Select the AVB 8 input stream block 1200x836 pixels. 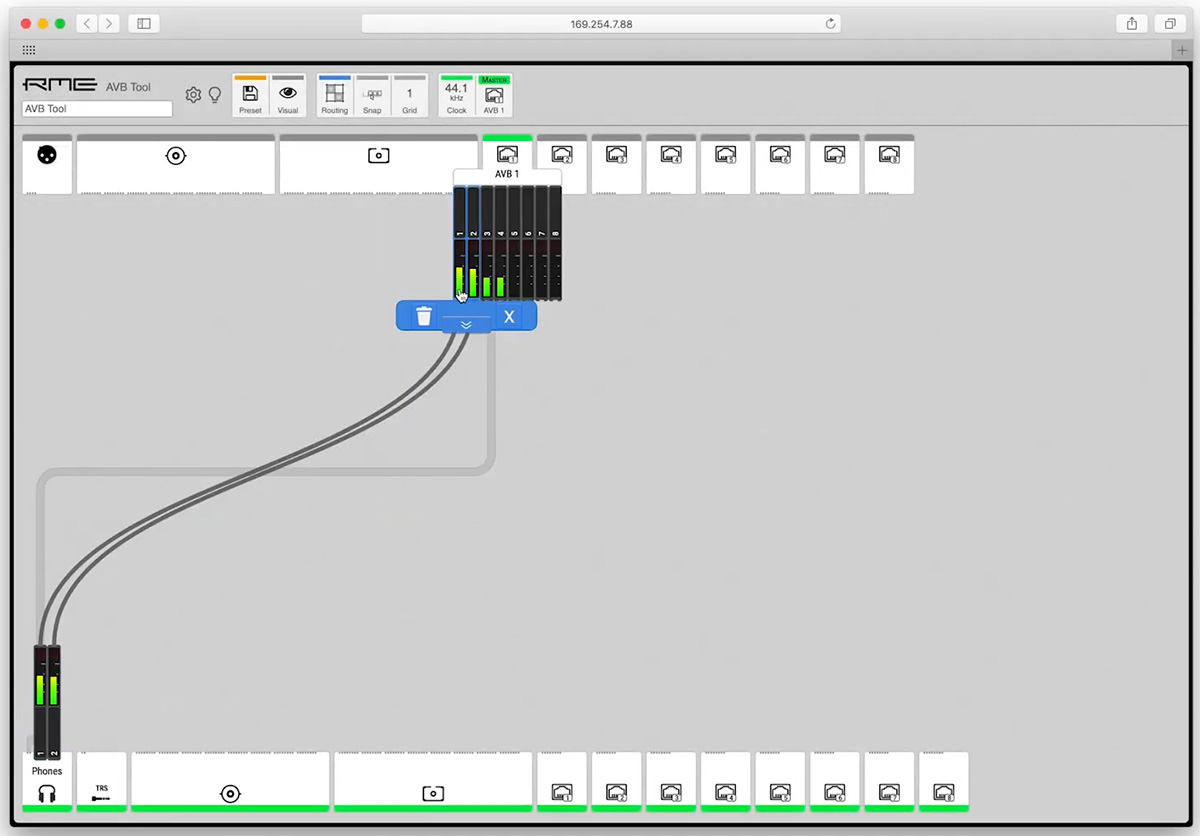click(x=889, y=164)
